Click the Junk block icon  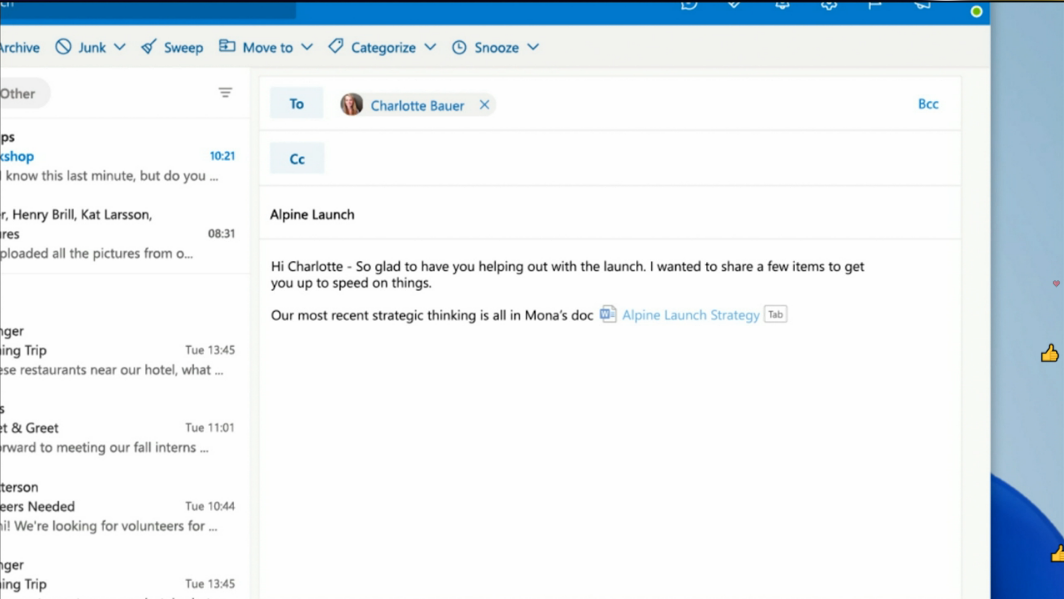tap(64, 47)
